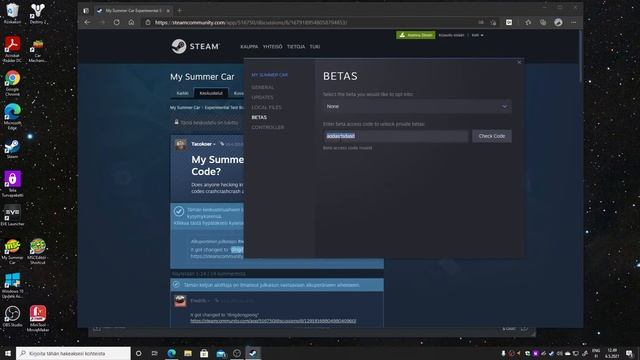Open the Cortana circle on the taskbar

[138, 353]
